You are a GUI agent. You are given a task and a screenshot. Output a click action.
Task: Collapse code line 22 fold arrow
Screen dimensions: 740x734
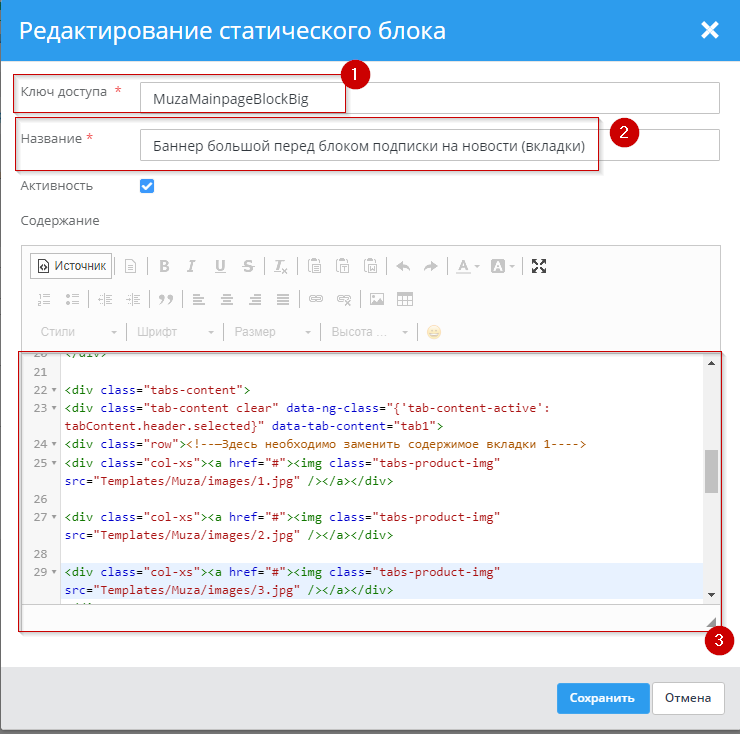click(x=54, y=390)
